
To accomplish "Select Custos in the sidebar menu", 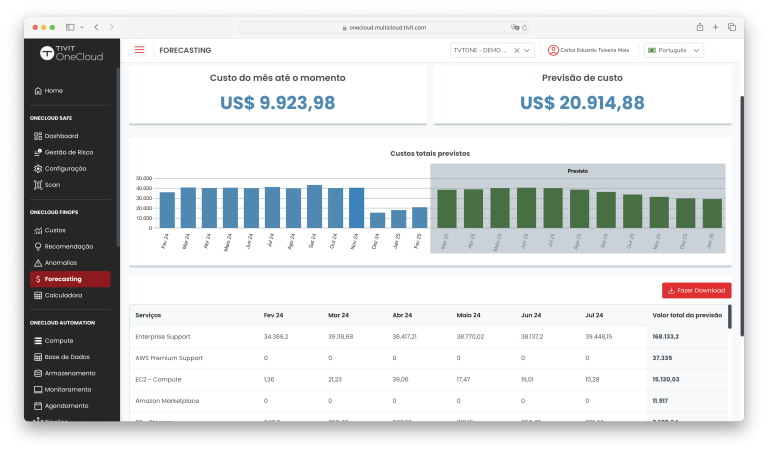I will (x=55, y=230).
